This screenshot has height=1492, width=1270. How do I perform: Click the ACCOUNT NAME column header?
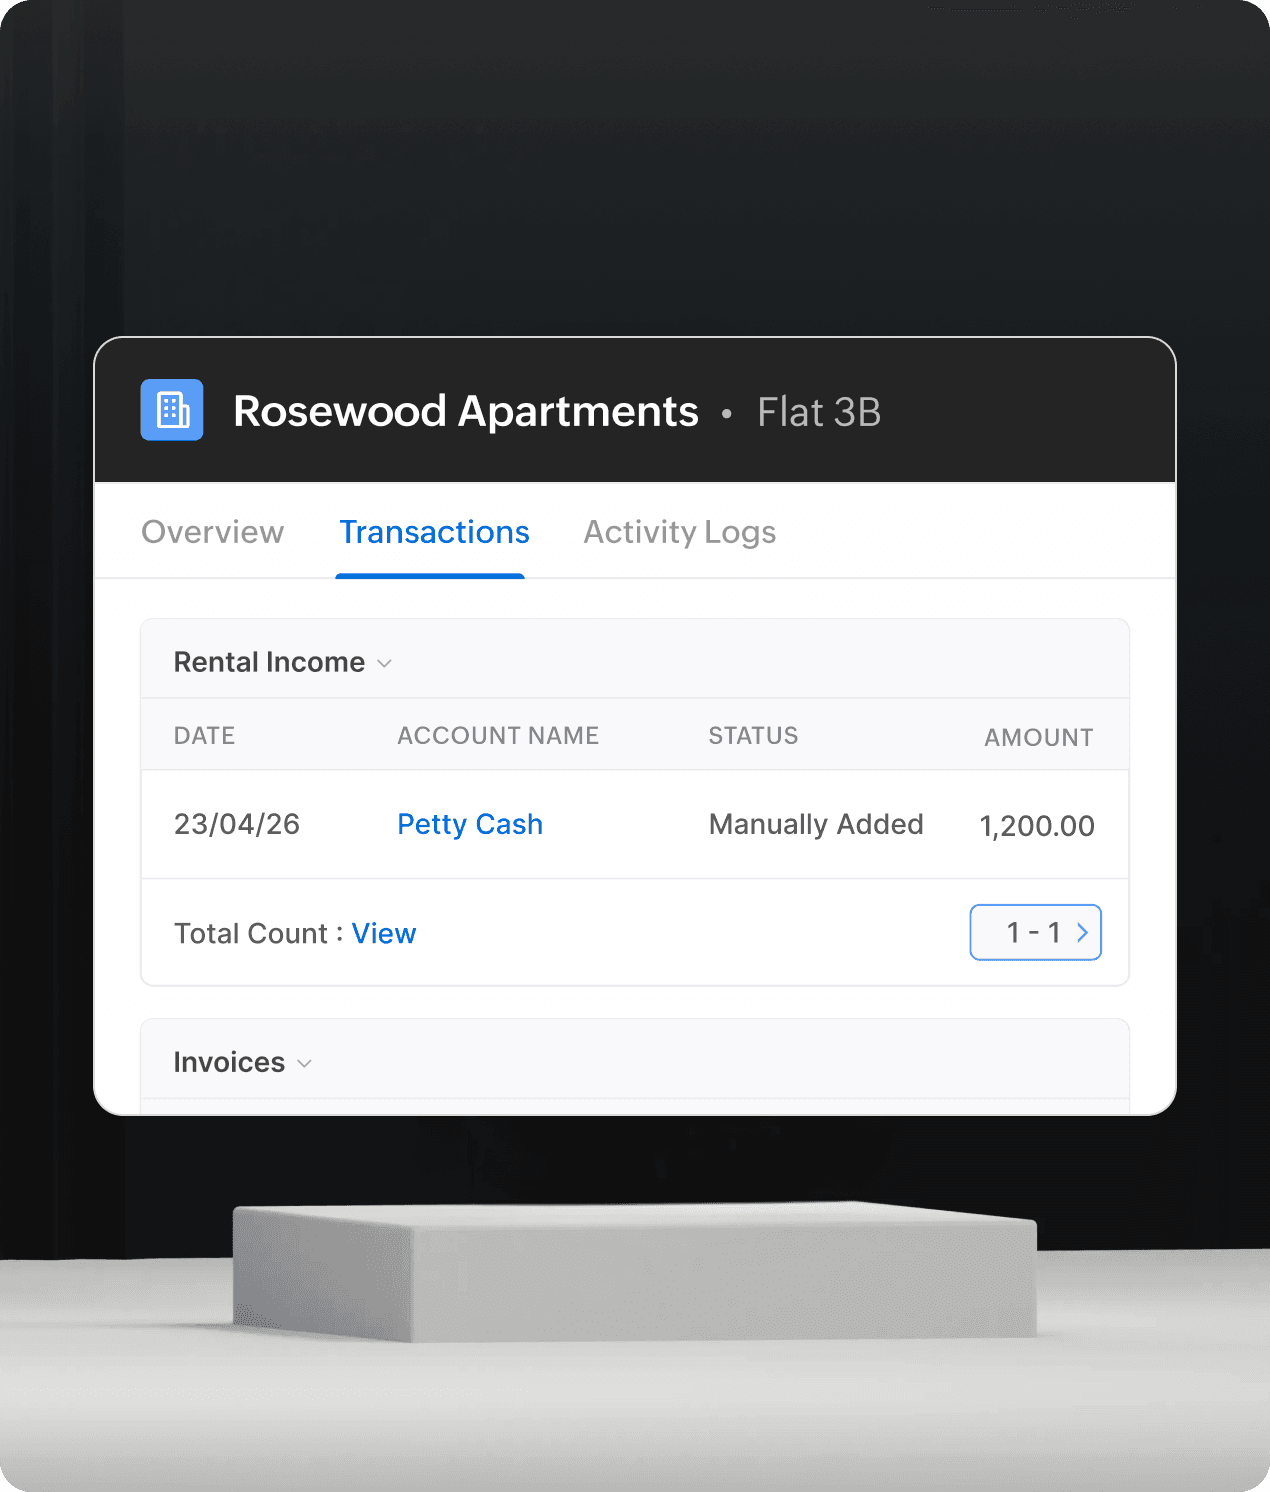point(498,736)
